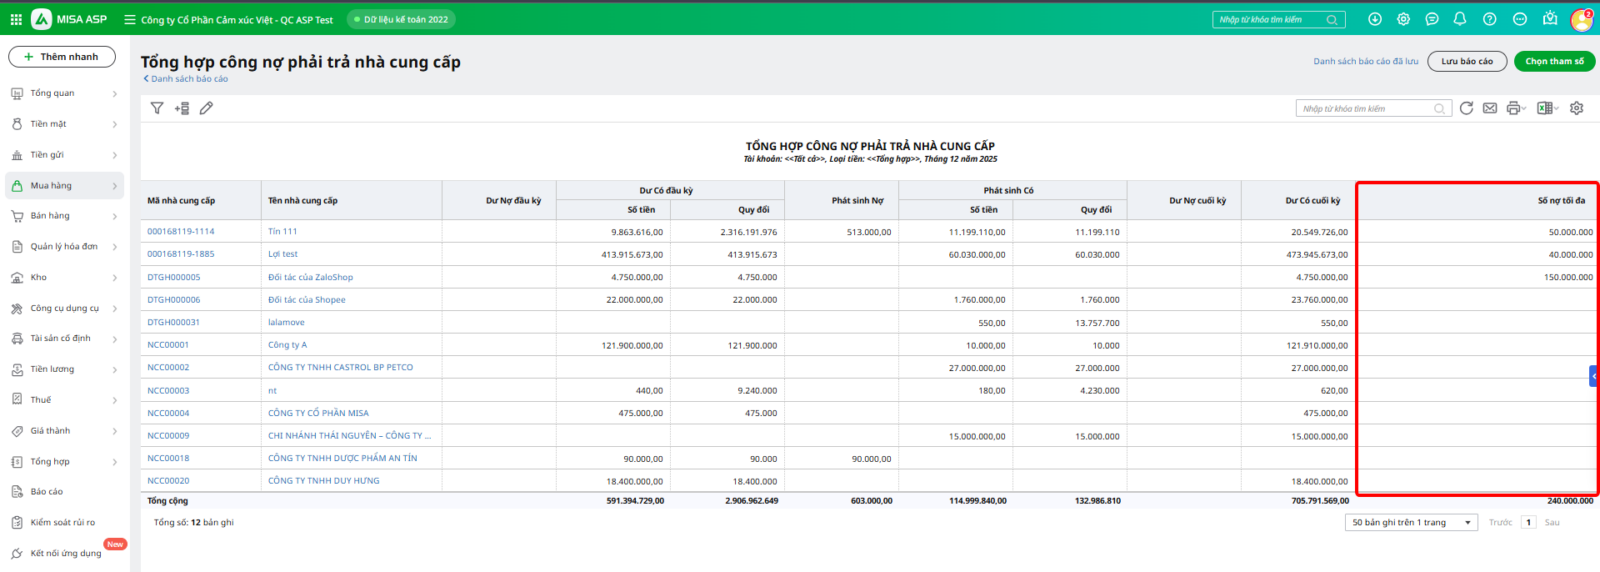Click the filter funnel icon
The width and height of the screenshot is (1600, 572).
[x=157, y=108]
